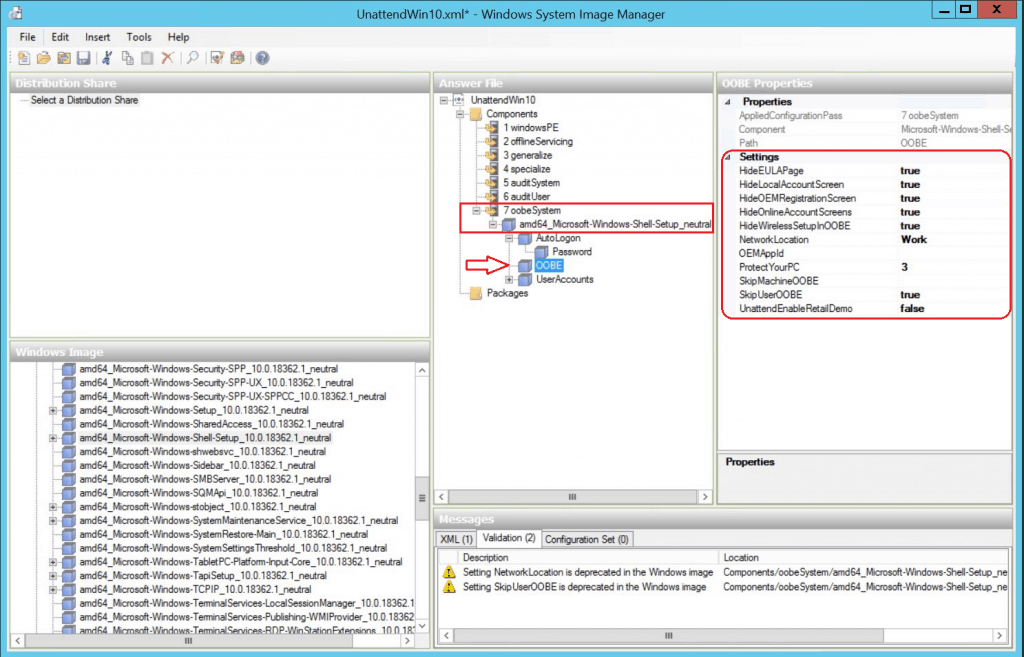Switch to the Configuration Set (0) tab
This screenshot has height=657, width=1024.
pyautogui.click(x=586, y=539)
